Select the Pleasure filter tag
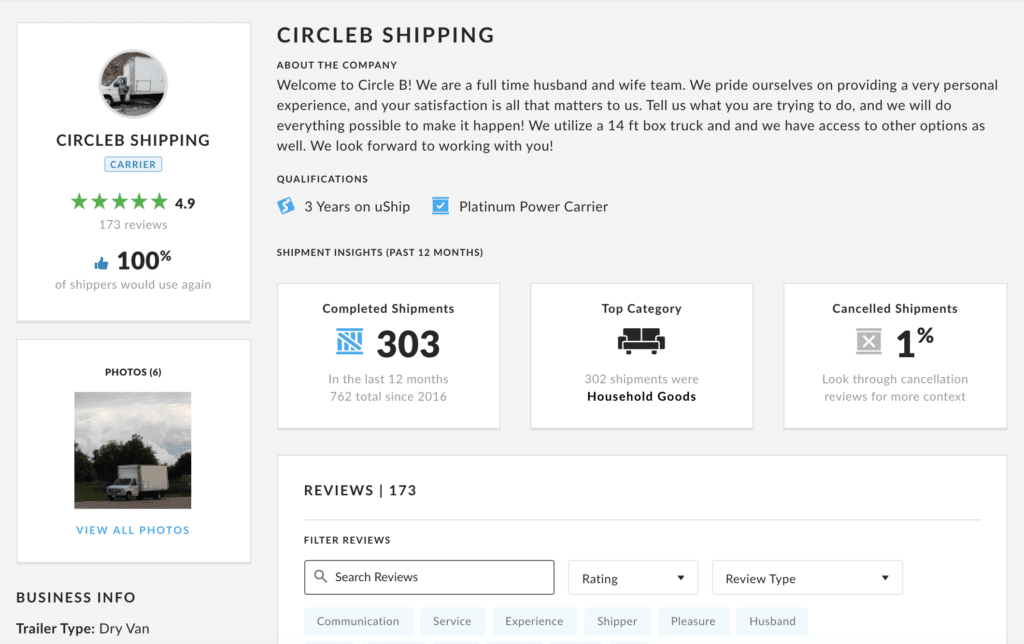Viewport: 1024px width, 644px height. coord(693,621)
